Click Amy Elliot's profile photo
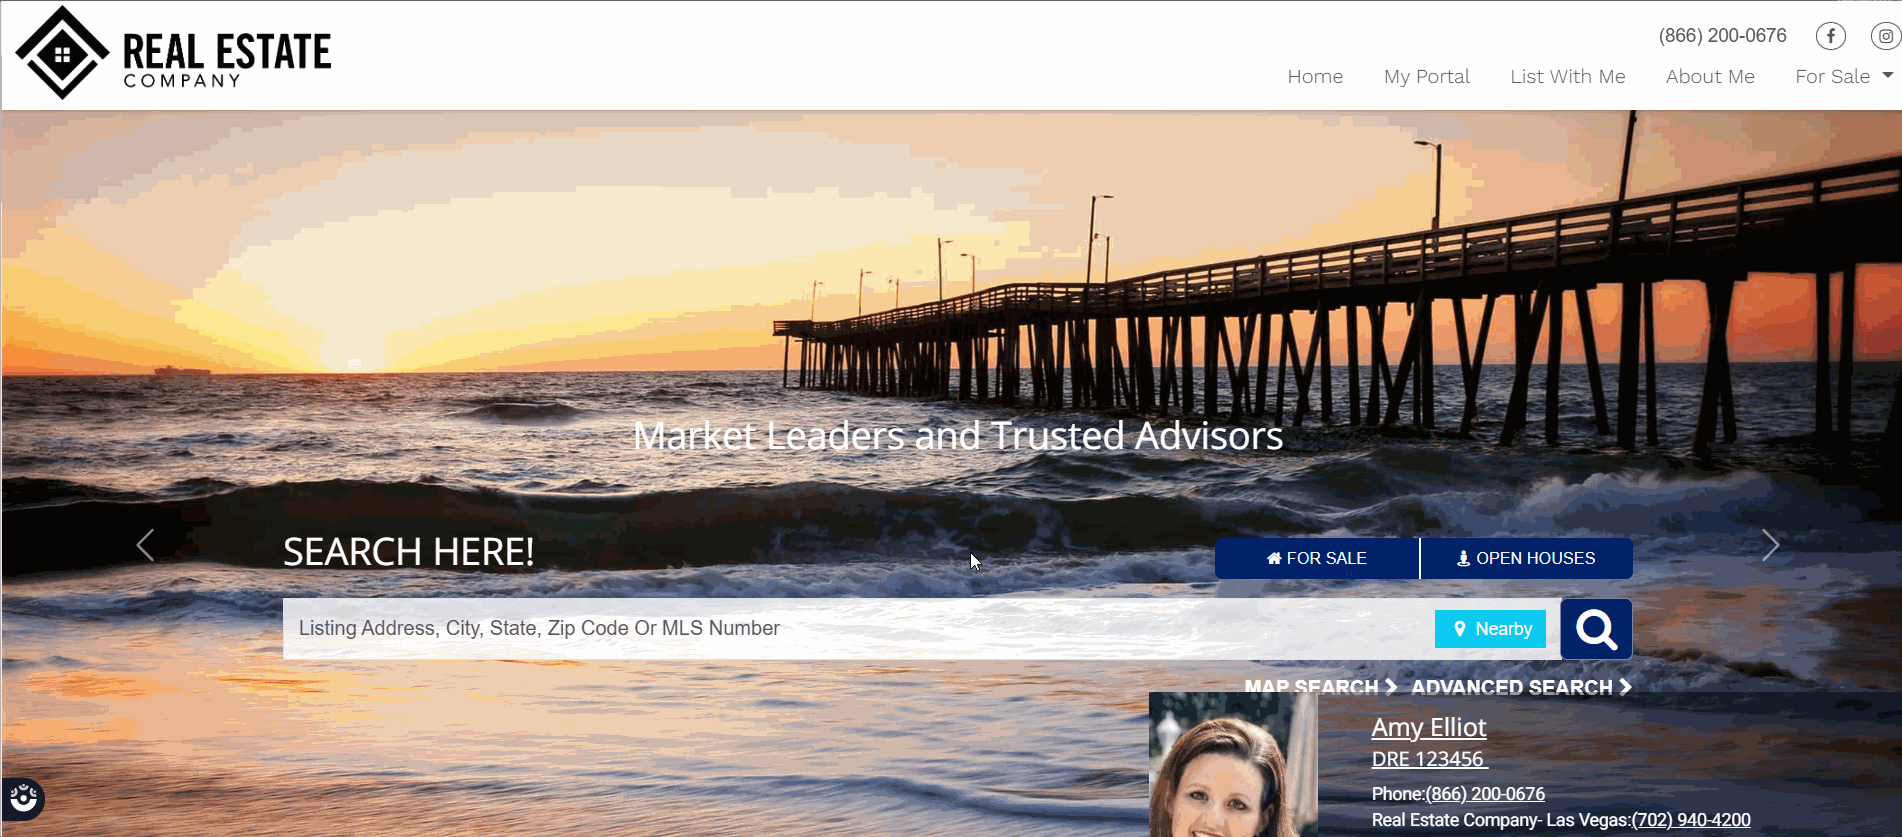This screenshot has height=837, width=1902. [1233, 765]
